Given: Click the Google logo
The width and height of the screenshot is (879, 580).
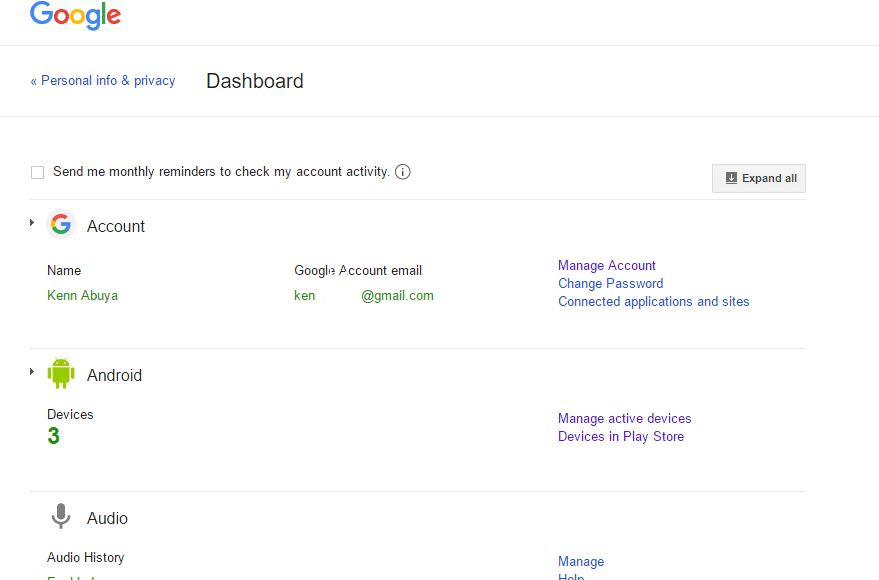Looking at the screenshot, I should 75,15.
